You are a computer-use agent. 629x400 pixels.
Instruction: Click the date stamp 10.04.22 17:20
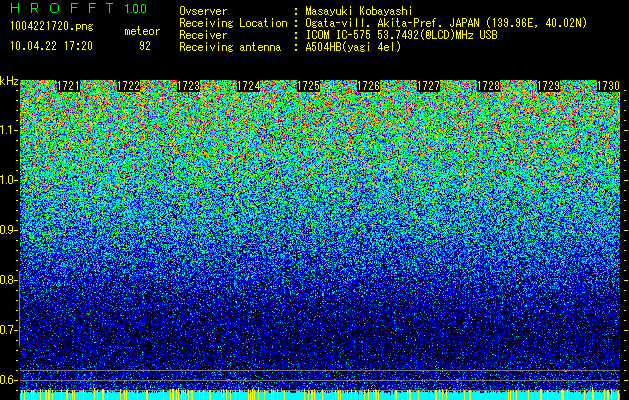click(51, 46)
